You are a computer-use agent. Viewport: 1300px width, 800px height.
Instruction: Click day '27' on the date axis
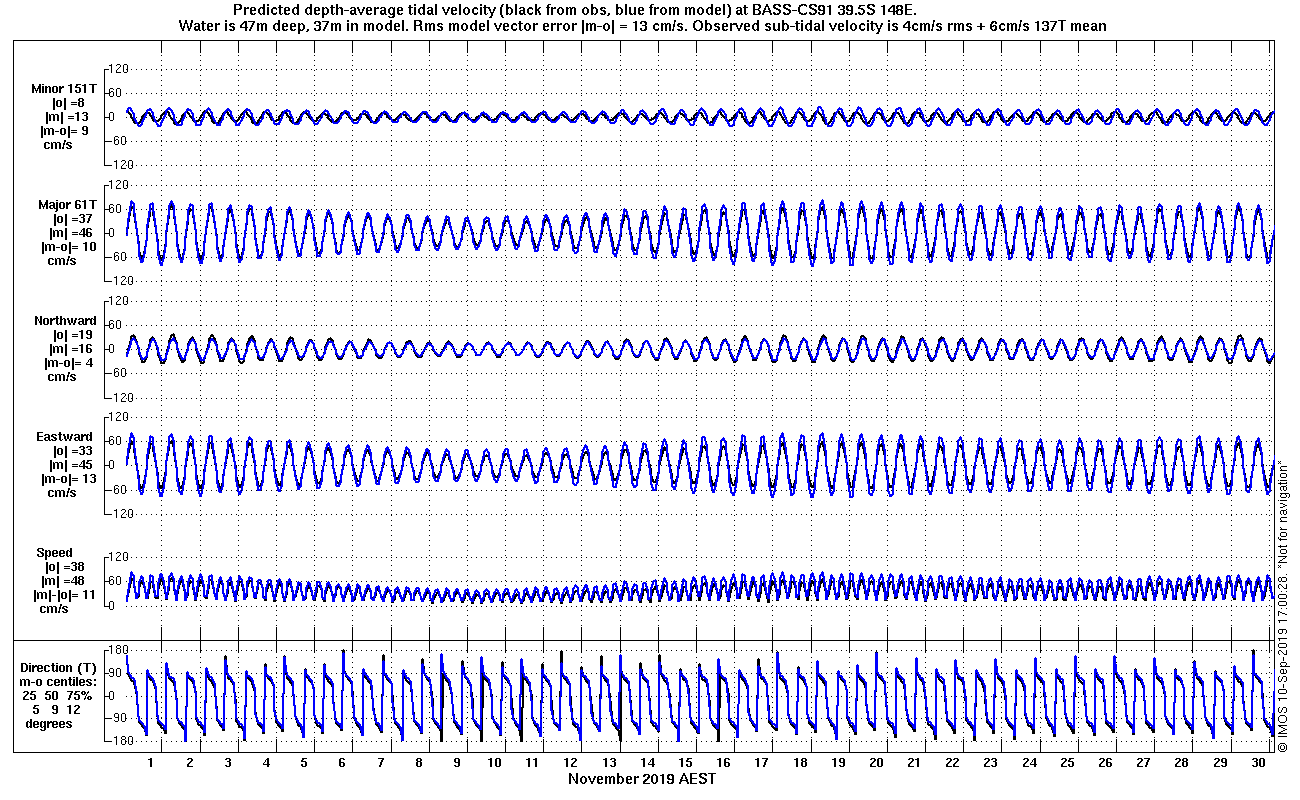click(1144, 763)
